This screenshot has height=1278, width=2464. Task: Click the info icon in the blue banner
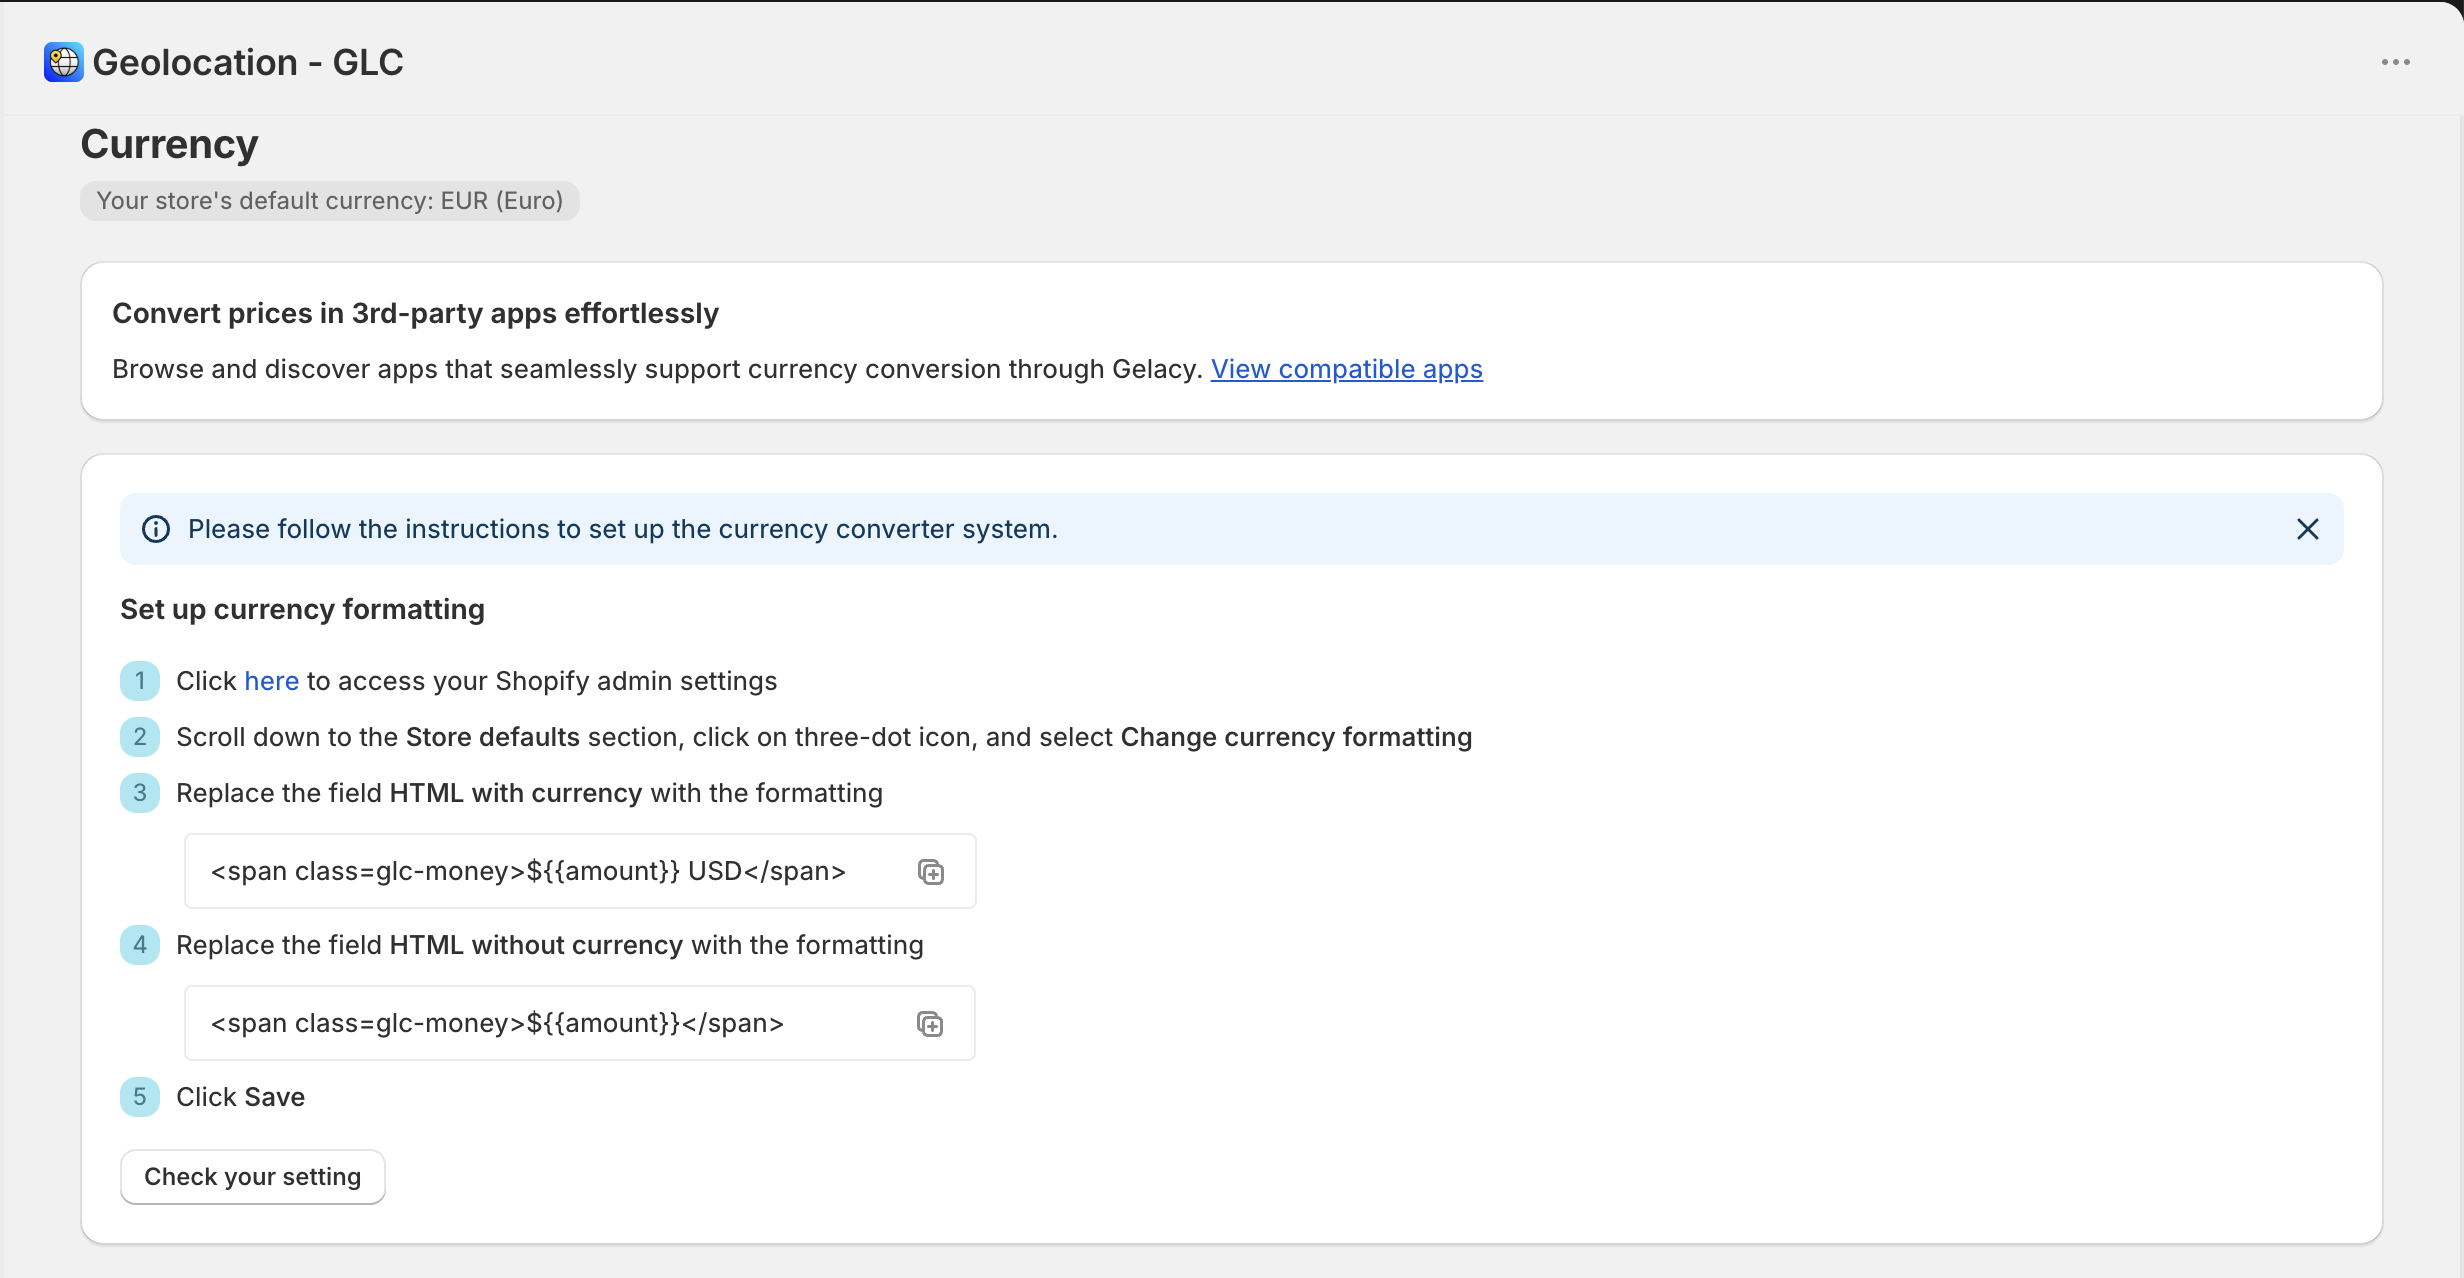156,529
